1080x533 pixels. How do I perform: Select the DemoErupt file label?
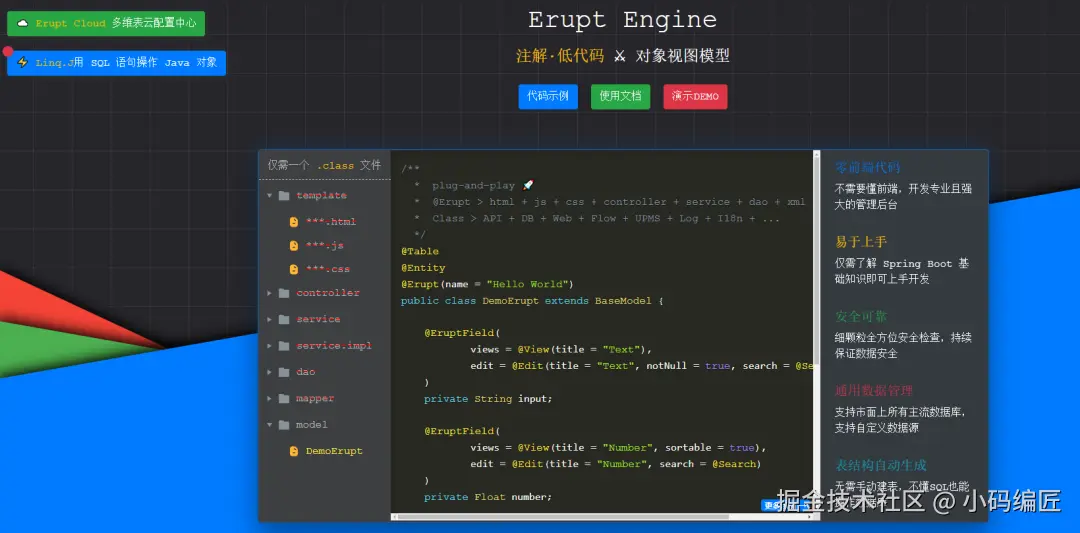point(334,451)
